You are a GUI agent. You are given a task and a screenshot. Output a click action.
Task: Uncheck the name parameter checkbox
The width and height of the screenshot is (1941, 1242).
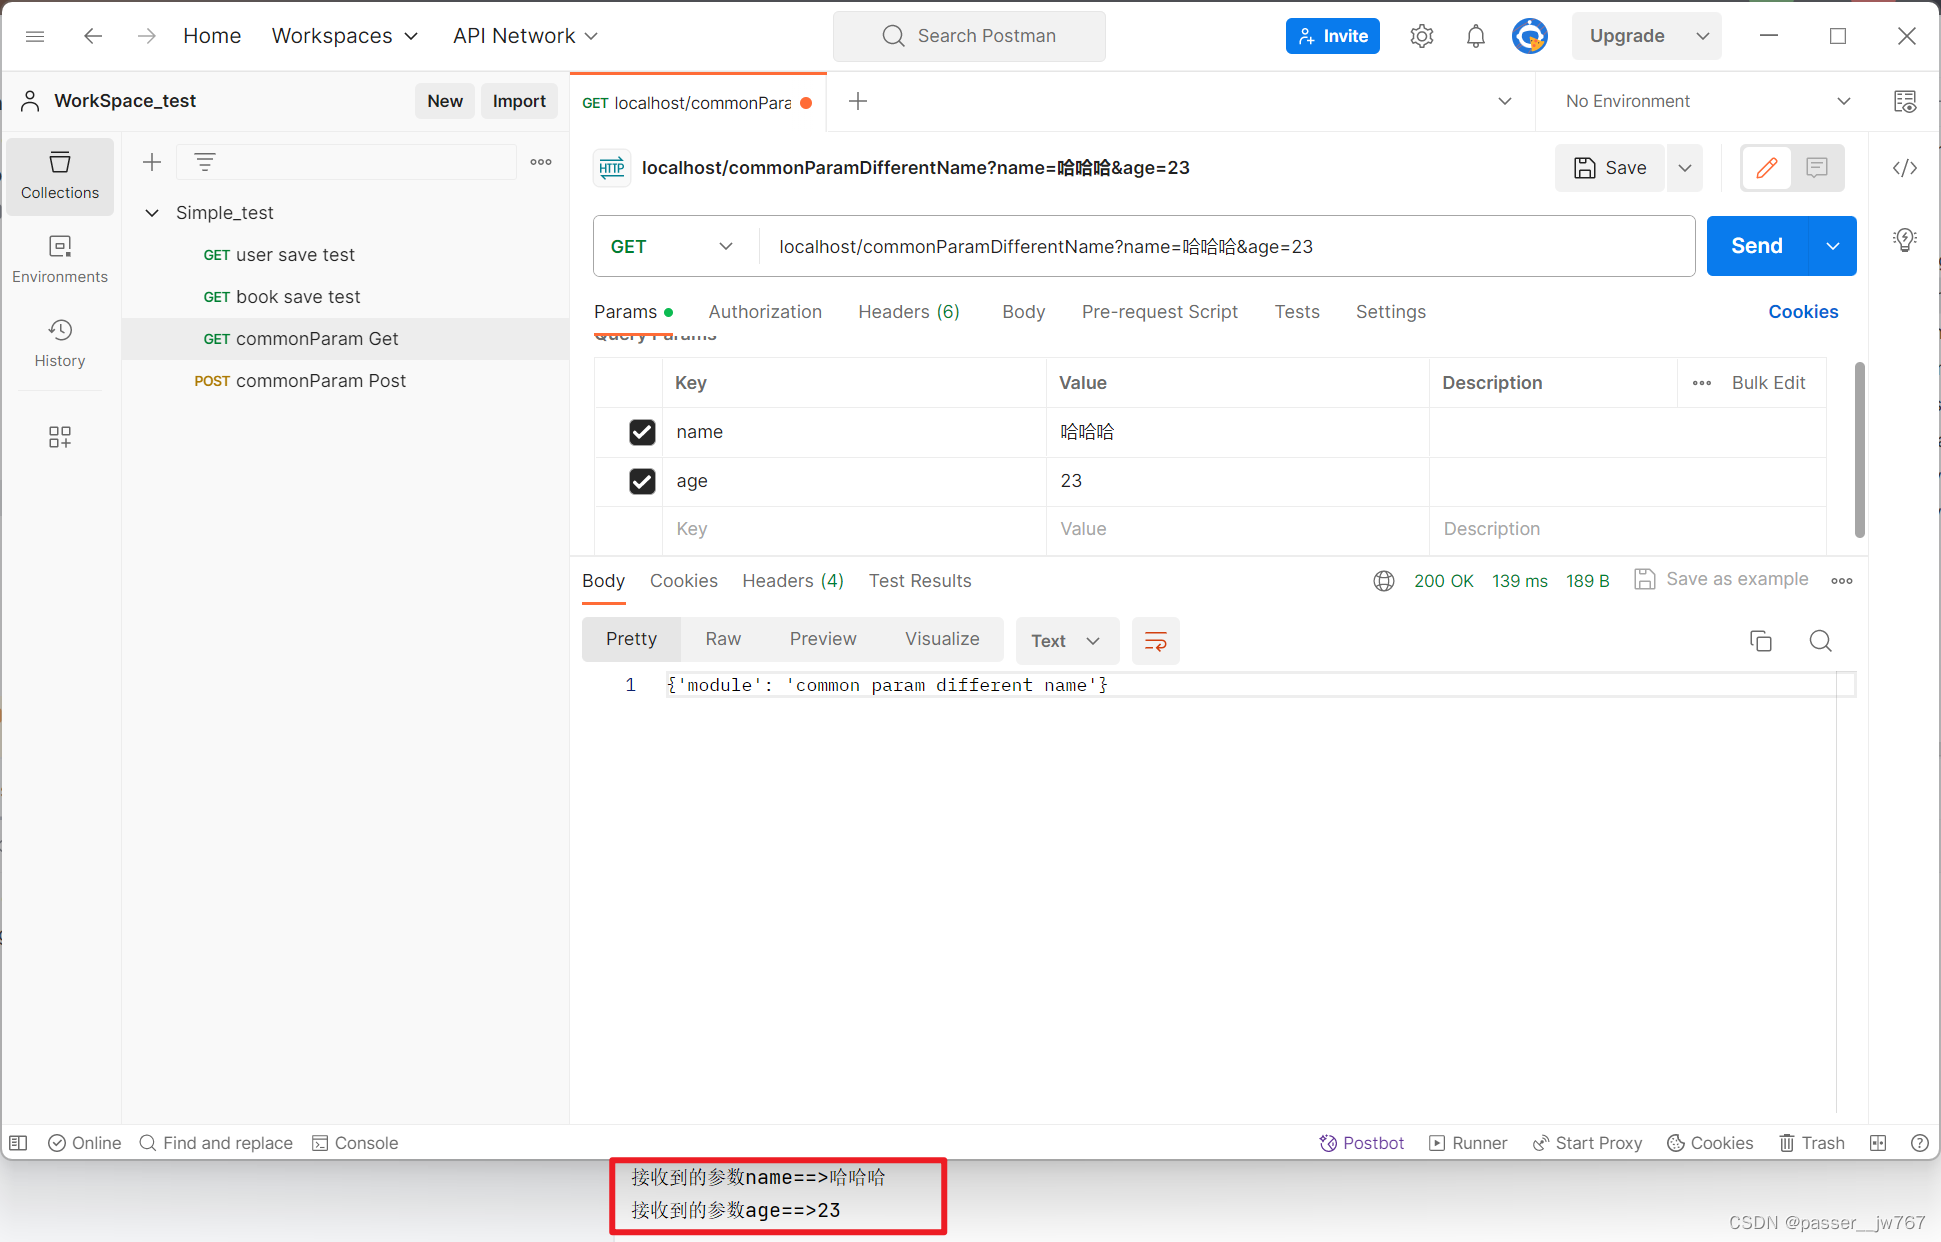(x=642, y=432)
